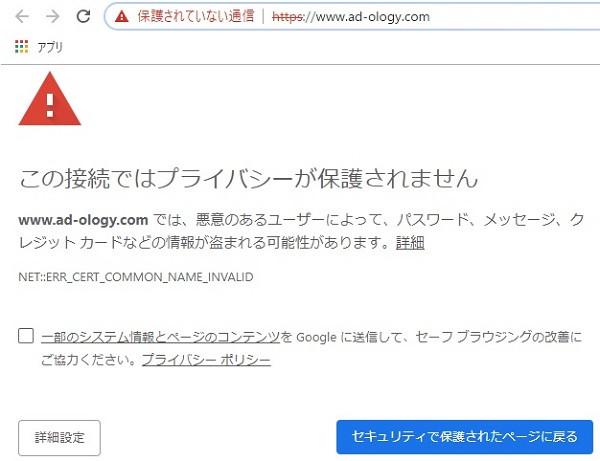
Task: Open the プライバシー ポリシー link
Action: coord(206,360)
